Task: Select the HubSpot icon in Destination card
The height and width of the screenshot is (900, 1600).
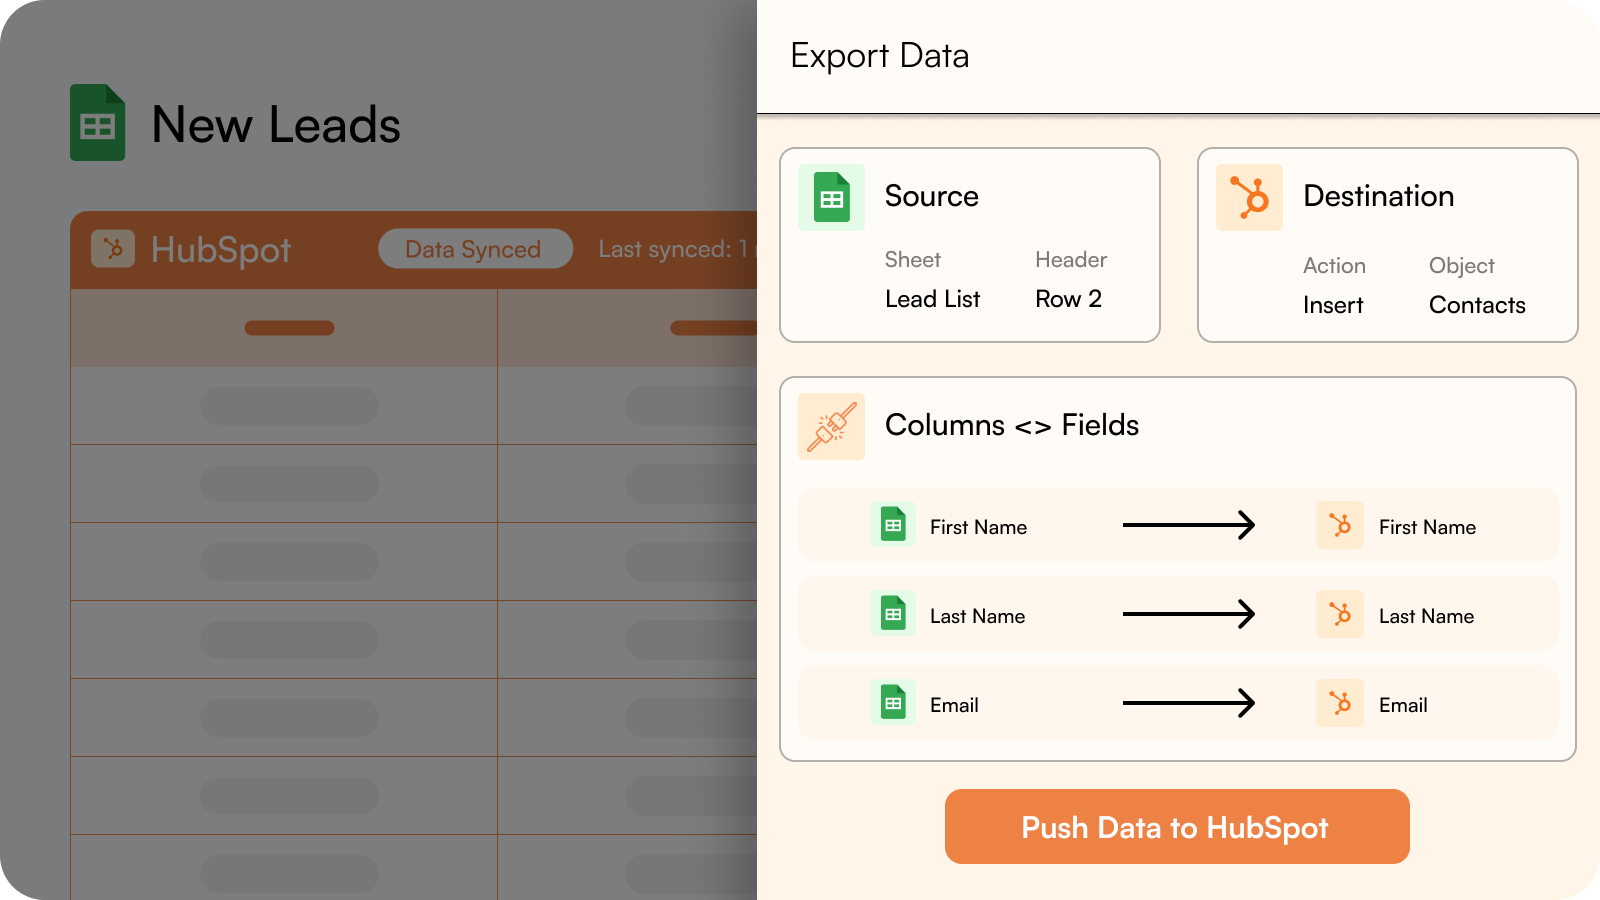Action: click(1249, 198)
